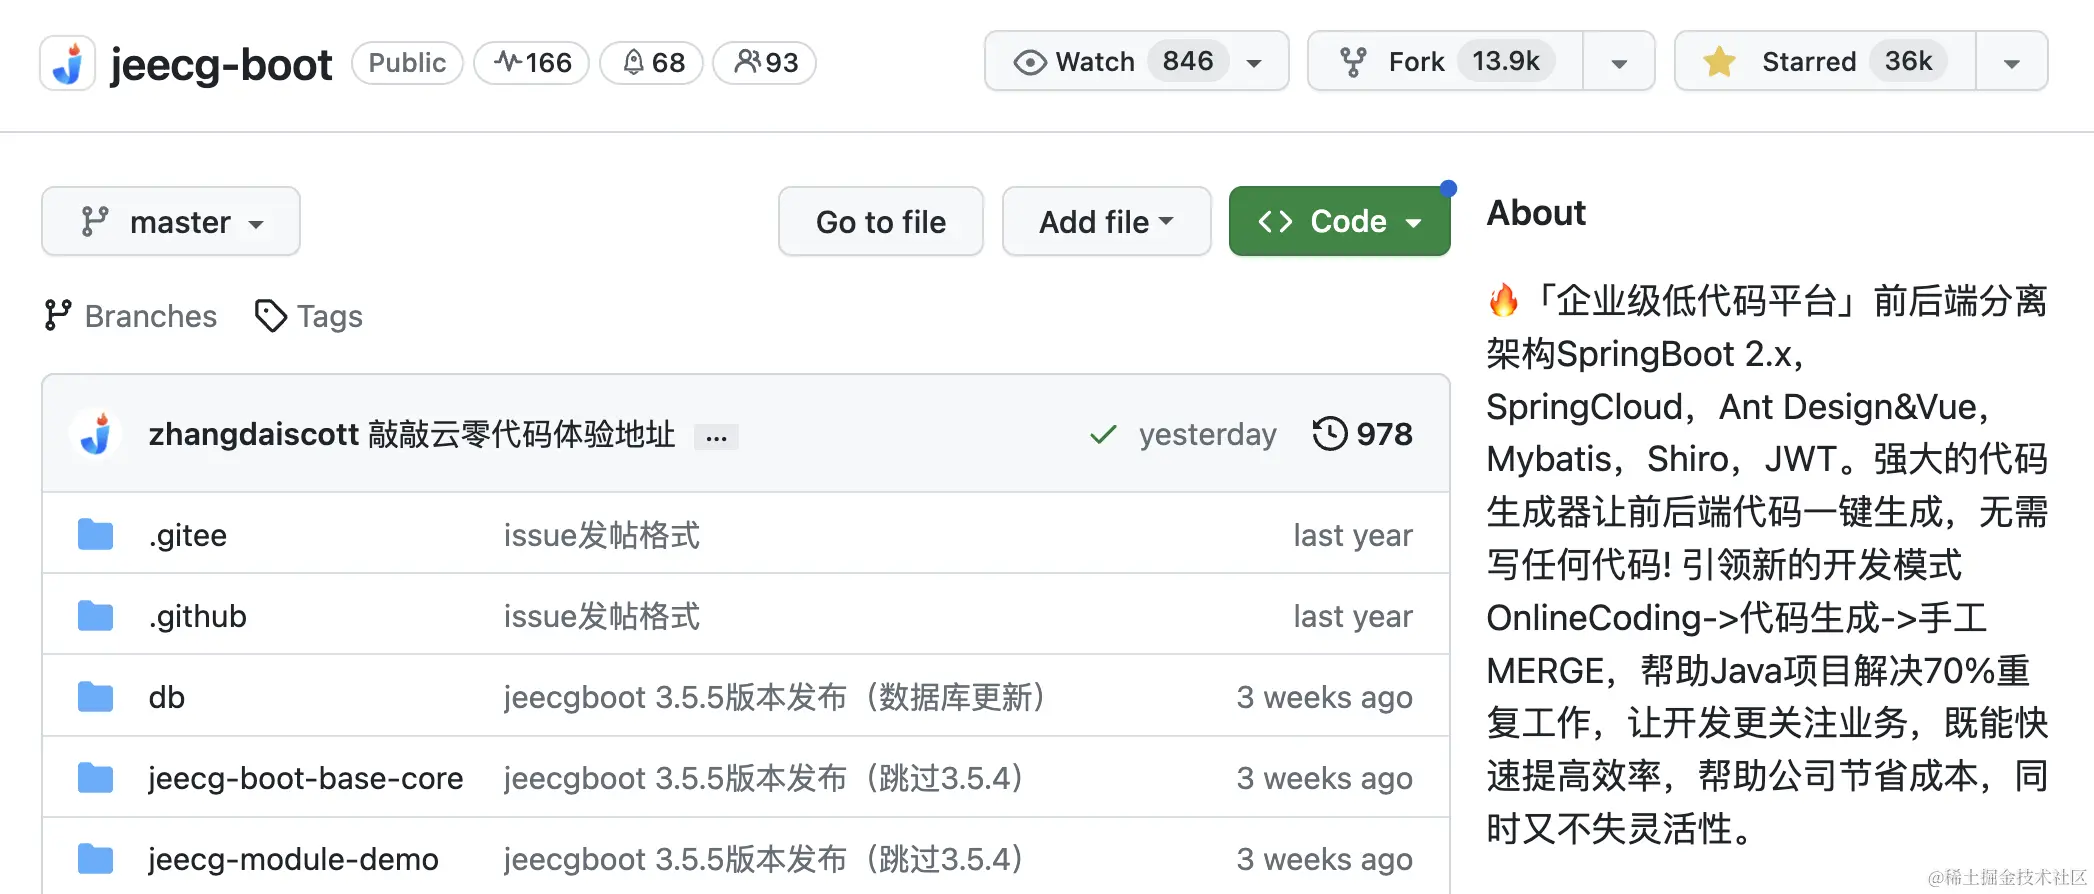Click the jeecg-boot repository logo

click(x=68, y=63)
